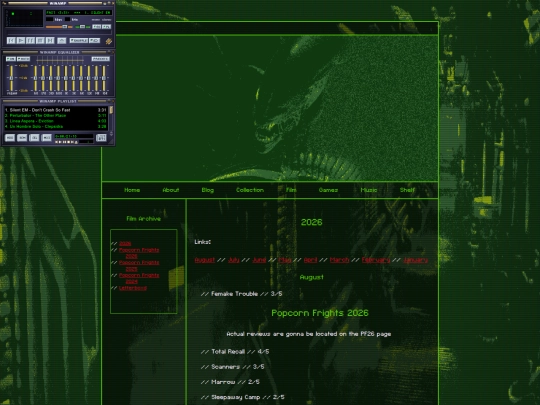Open the Blog nav item
Viewport: 540px width, 405px height.
(x=208, y=190)
